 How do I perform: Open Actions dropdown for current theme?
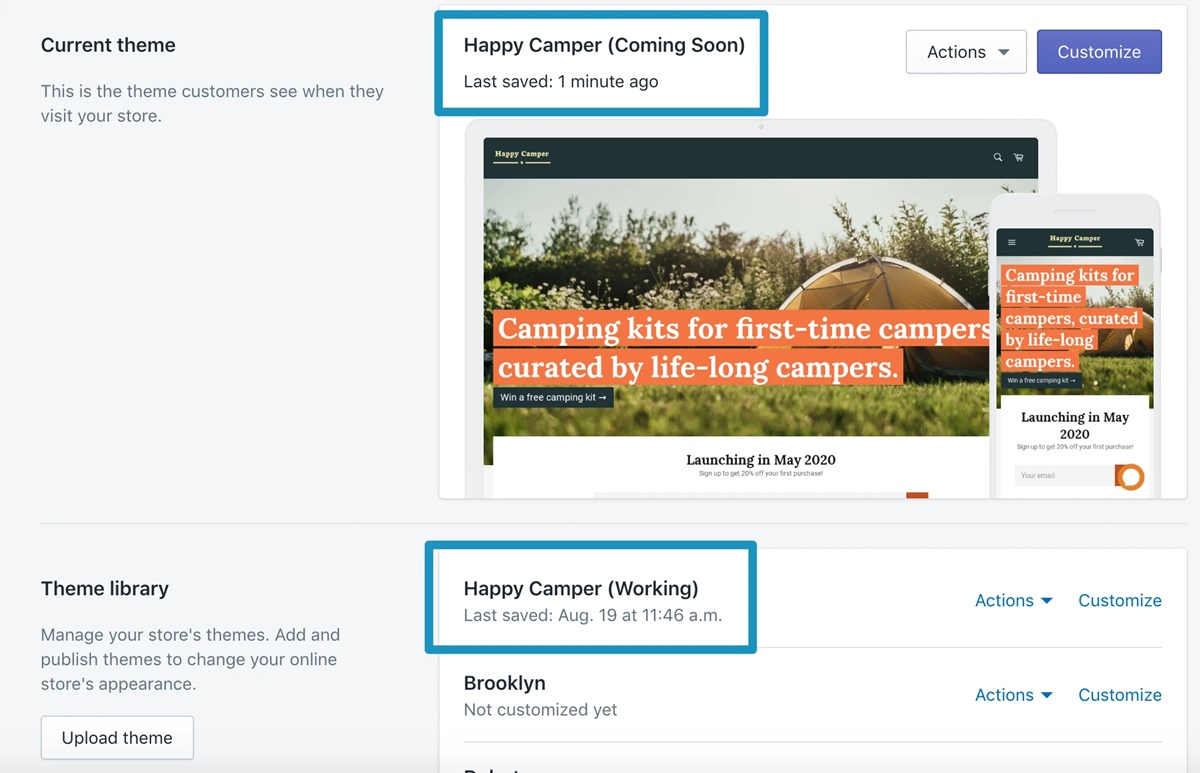coord(966,52)
